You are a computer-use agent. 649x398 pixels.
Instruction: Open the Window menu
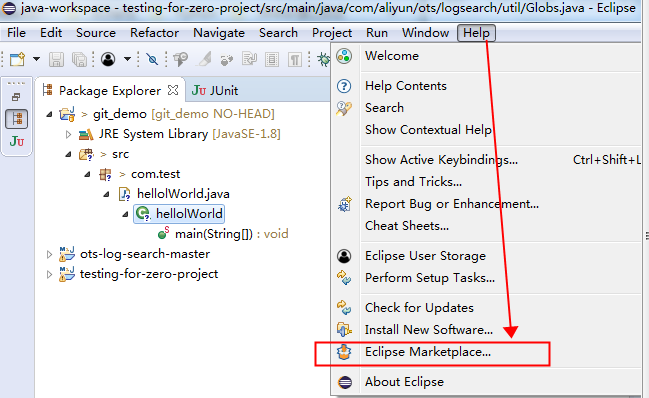[x=425, y=33]
